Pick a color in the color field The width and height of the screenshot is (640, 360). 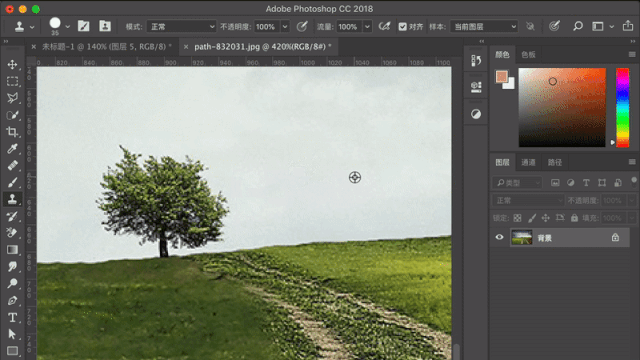tap(562, 107)
